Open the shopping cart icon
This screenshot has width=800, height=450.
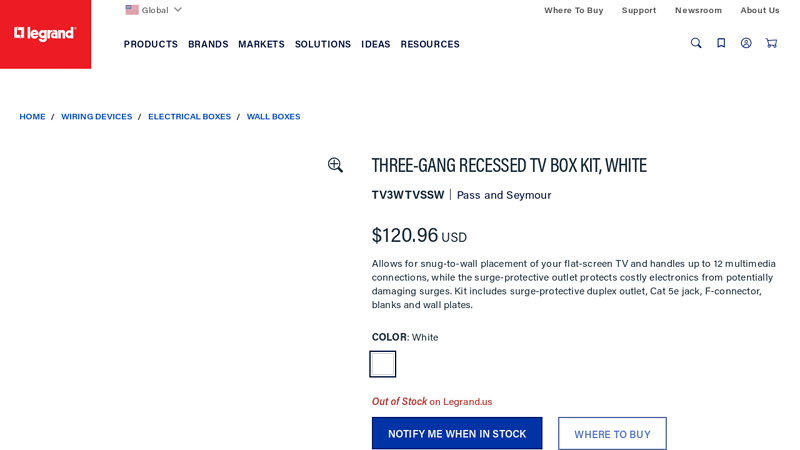[771, 43]
